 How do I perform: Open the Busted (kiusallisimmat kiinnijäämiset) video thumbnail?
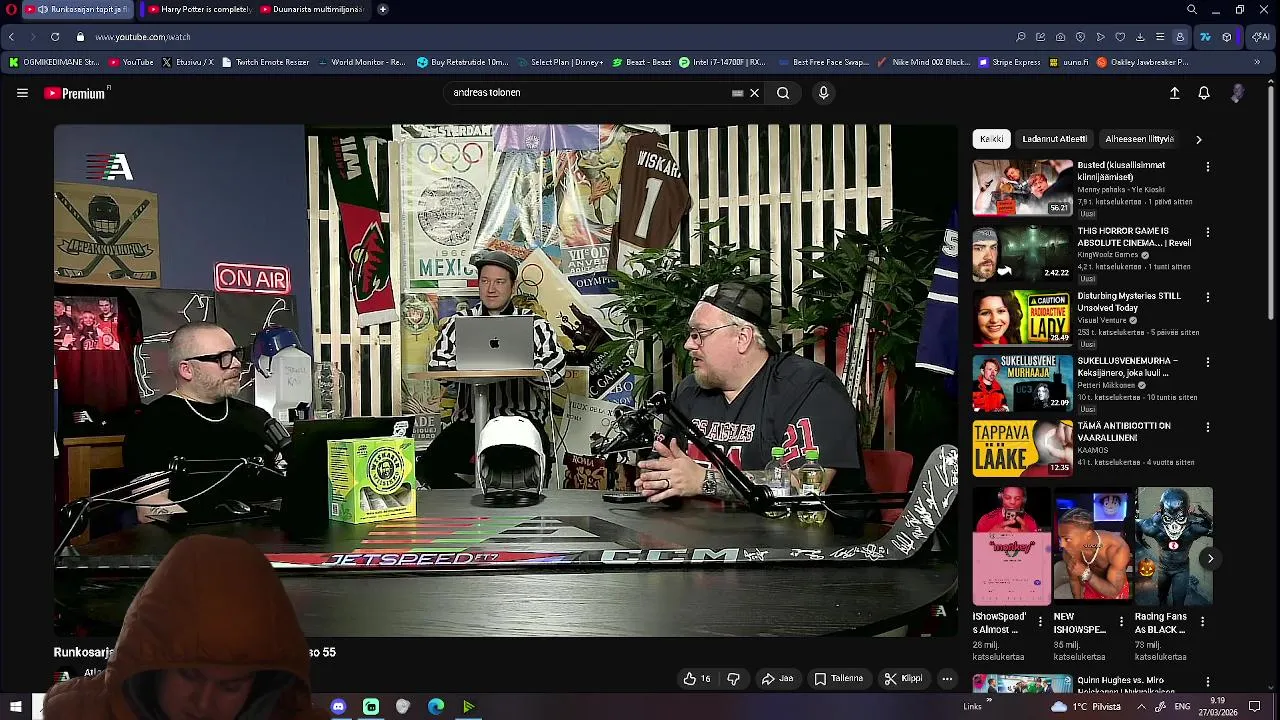[x=1022, y=187]
